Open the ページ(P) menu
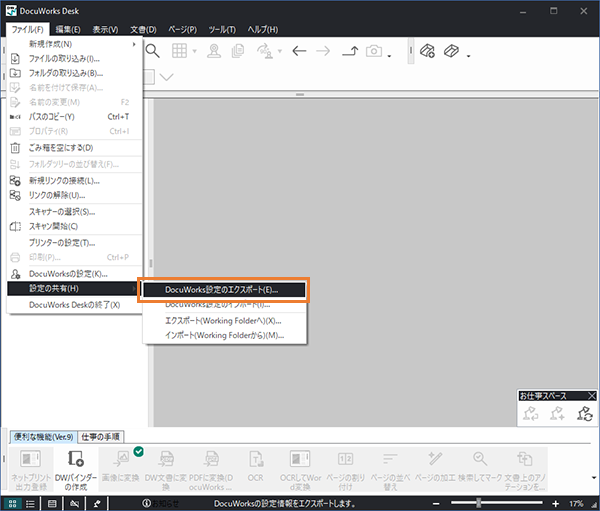The width and height of the screenshot is (600, 511). pyautogui.click(x=183, y=29)
